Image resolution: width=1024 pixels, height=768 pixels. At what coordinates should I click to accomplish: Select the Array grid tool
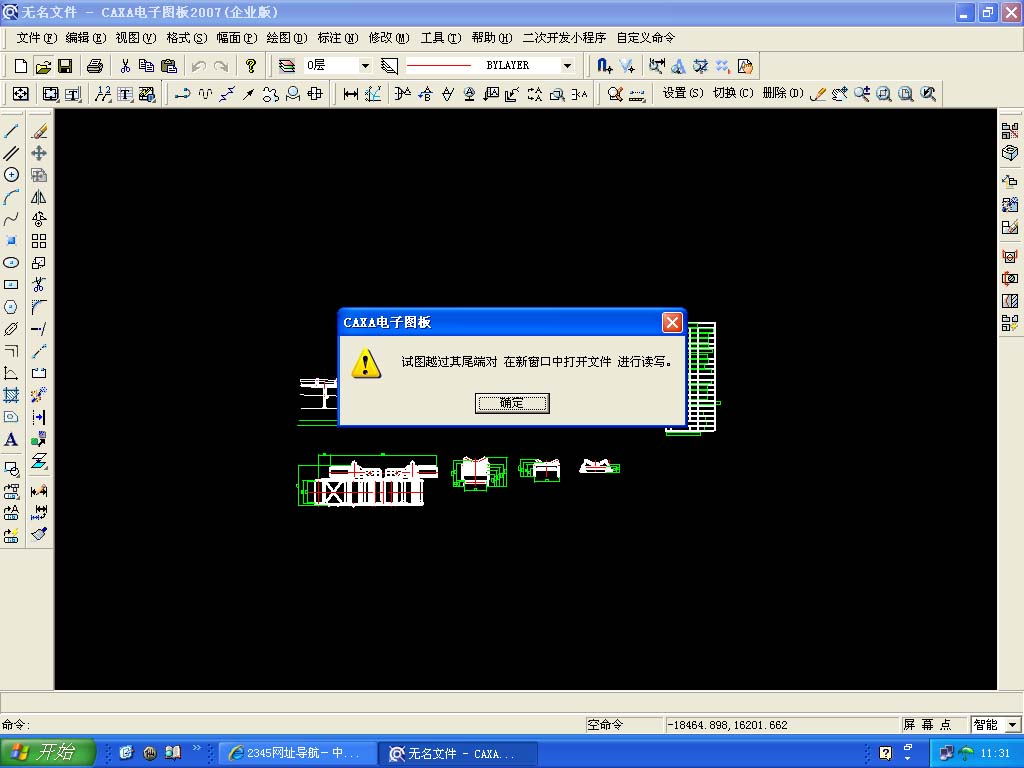pos(39,241)
